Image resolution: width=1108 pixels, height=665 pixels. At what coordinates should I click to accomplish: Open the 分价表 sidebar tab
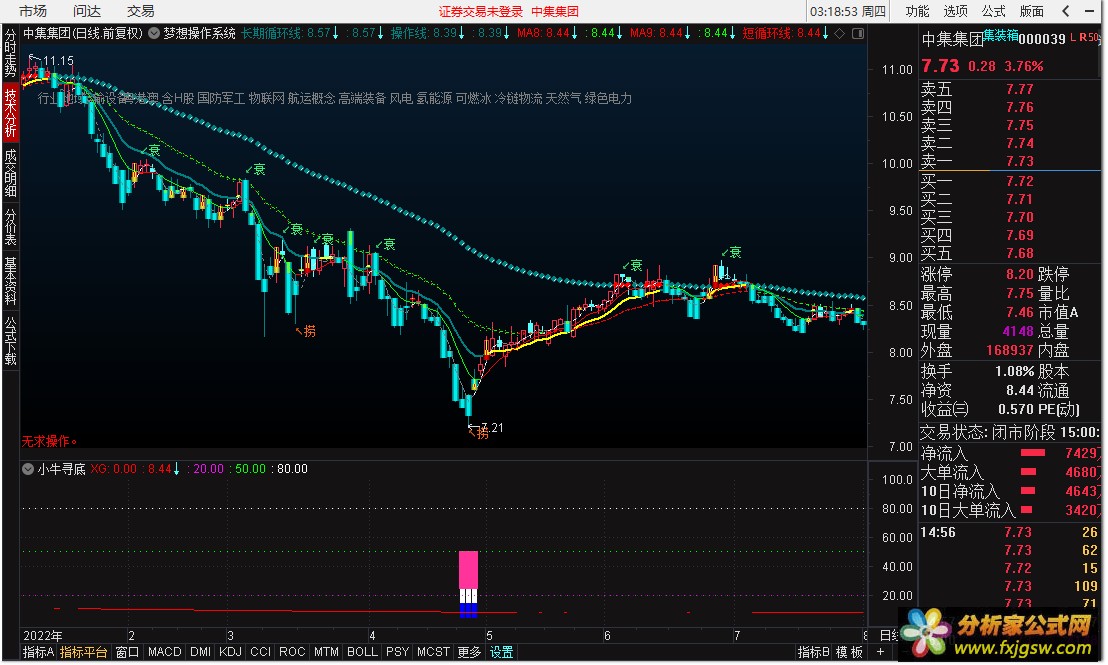[11, 226]
